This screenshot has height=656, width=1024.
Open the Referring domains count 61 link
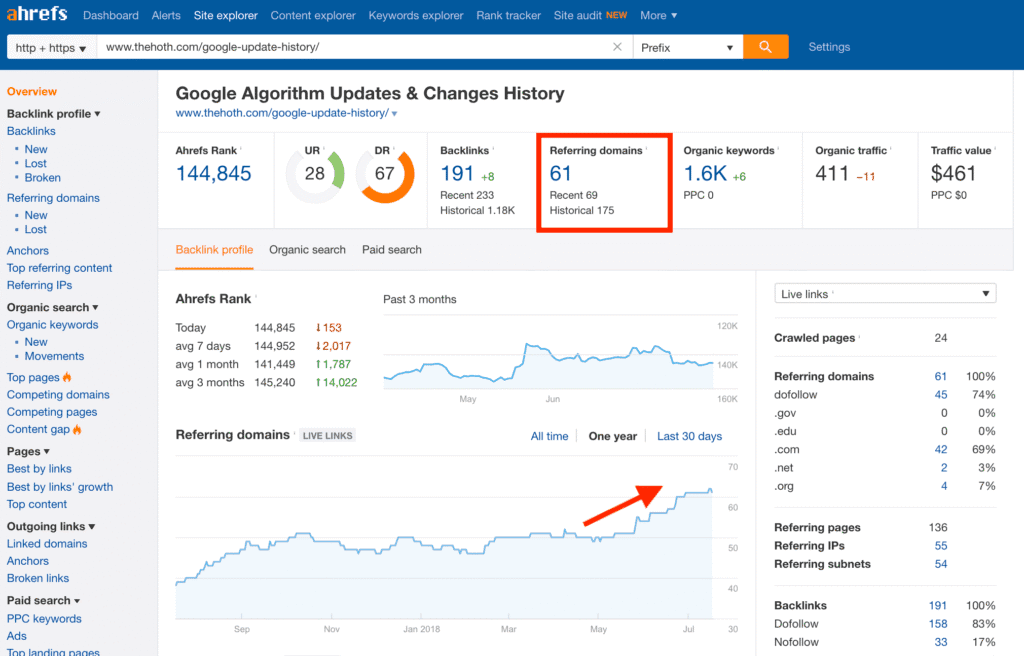pos(560,170)
